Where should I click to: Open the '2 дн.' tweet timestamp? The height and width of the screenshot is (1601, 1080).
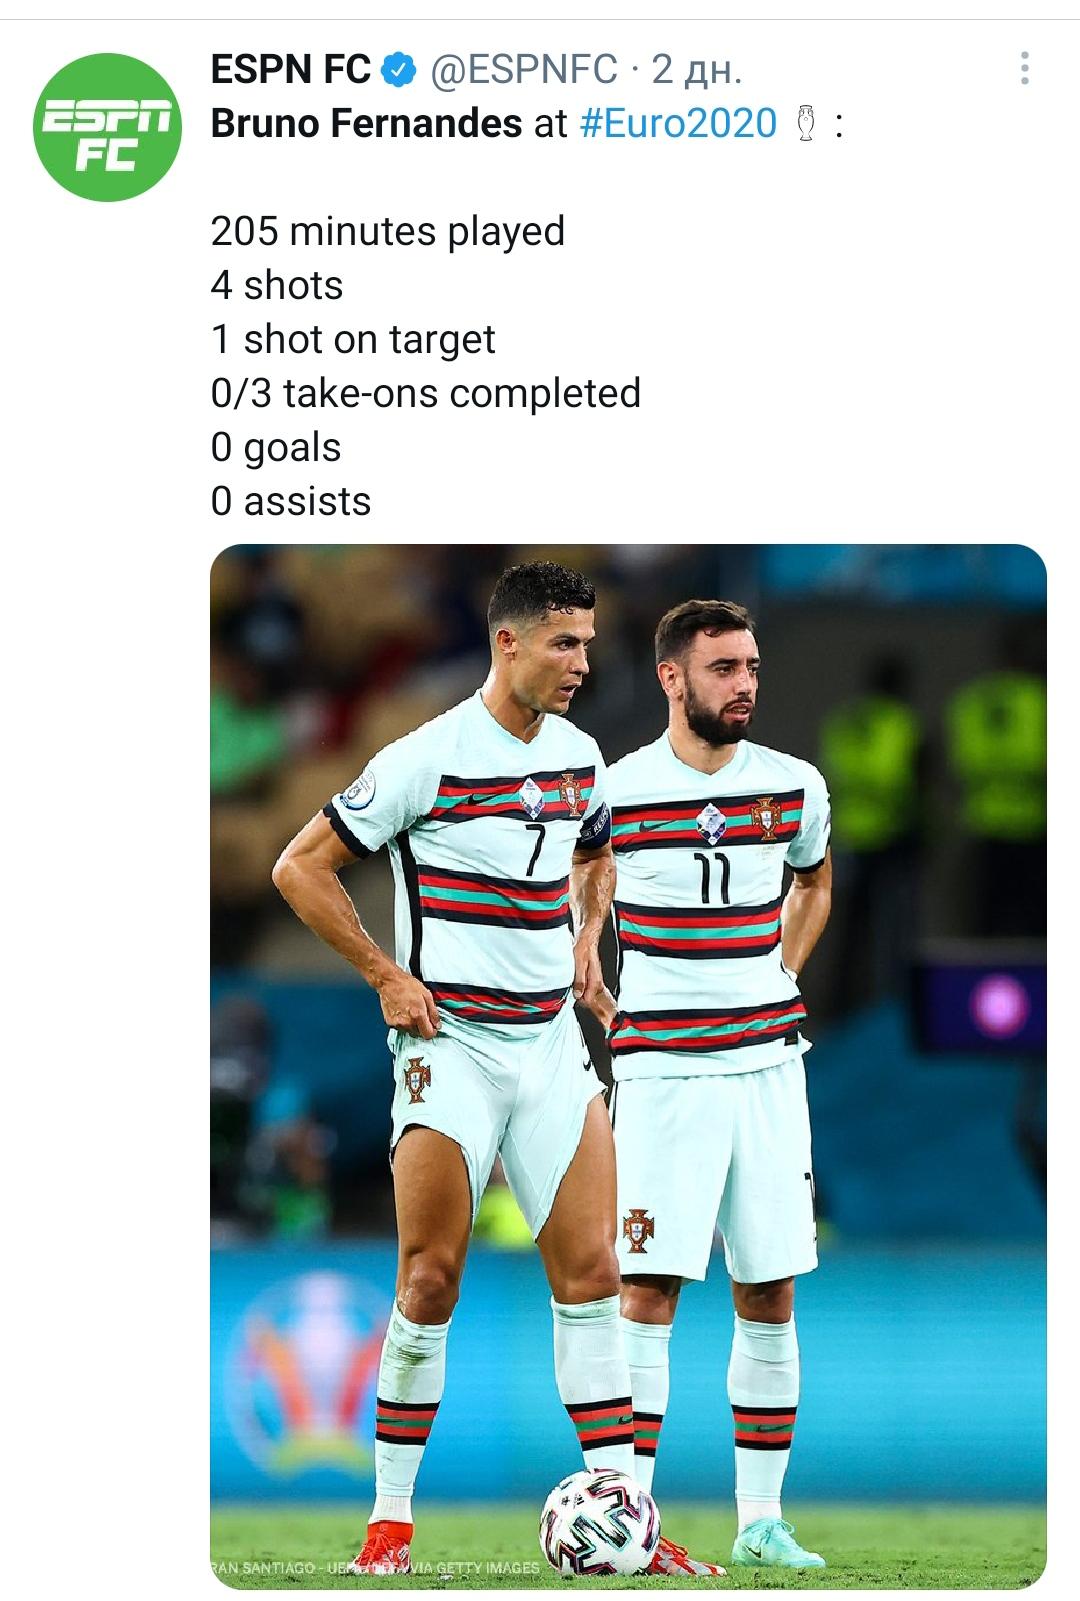[x=697, y=70]
